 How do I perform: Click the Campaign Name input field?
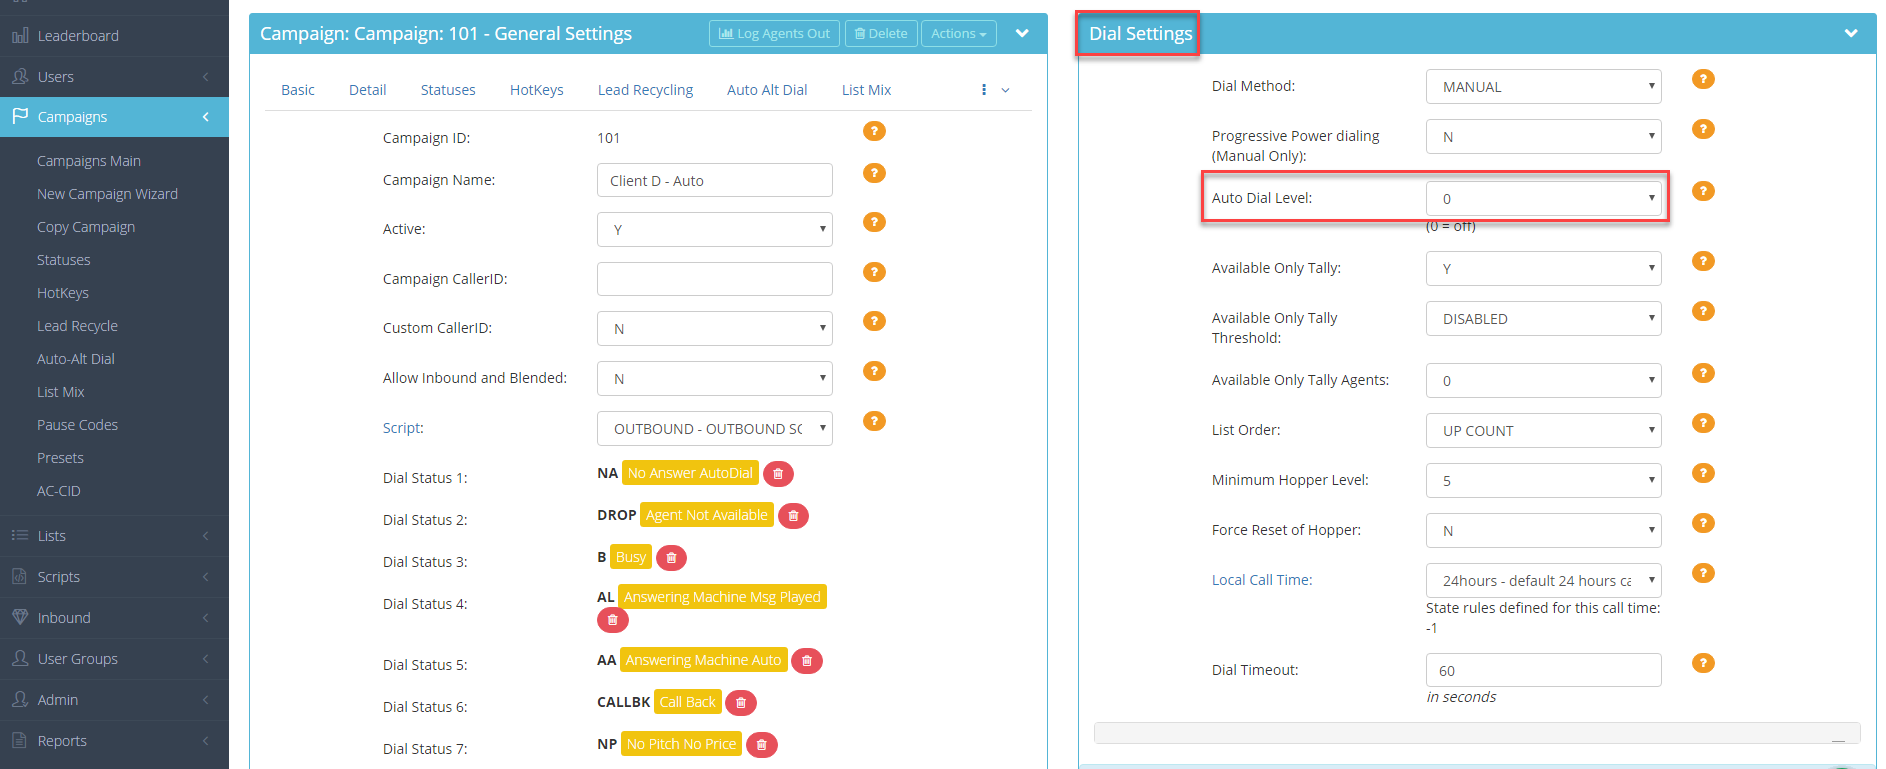coord(715,180)
